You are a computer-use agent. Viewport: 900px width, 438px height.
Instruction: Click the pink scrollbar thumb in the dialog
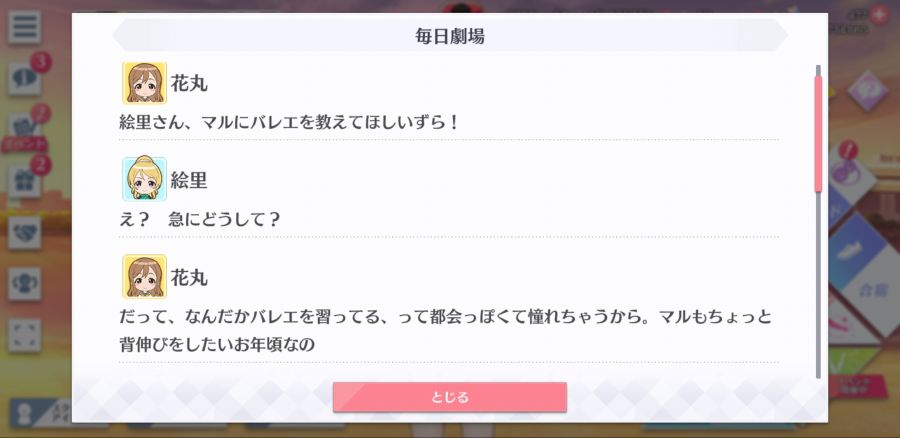tap(818, 133)
